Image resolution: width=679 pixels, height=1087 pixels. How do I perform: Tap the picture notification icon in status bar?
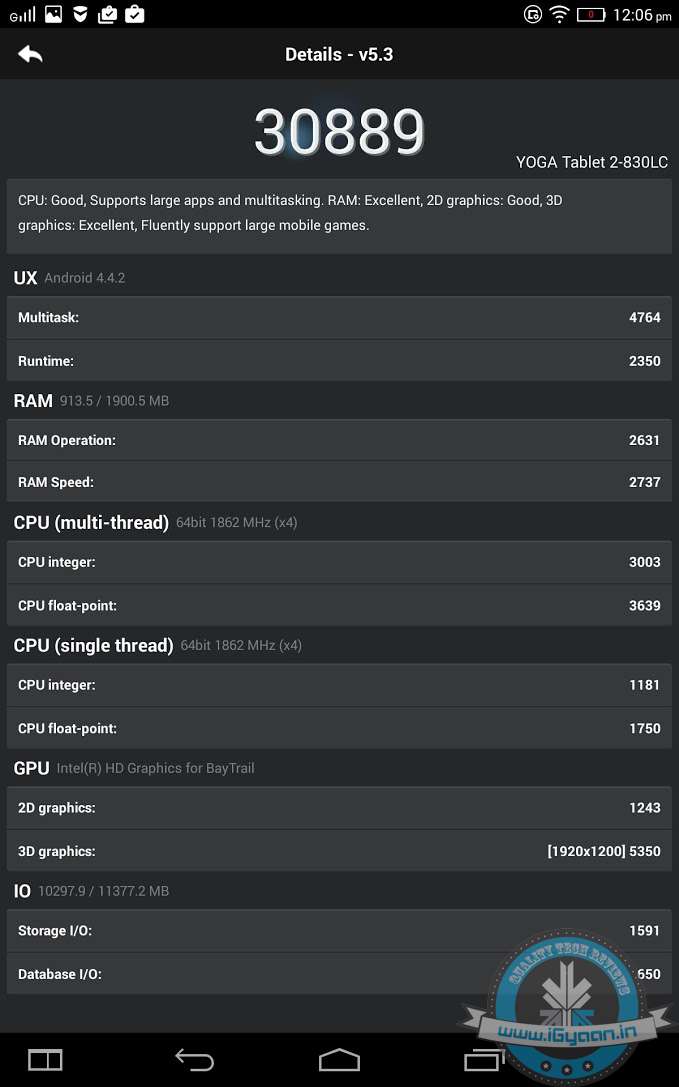[x=53, y=14]
